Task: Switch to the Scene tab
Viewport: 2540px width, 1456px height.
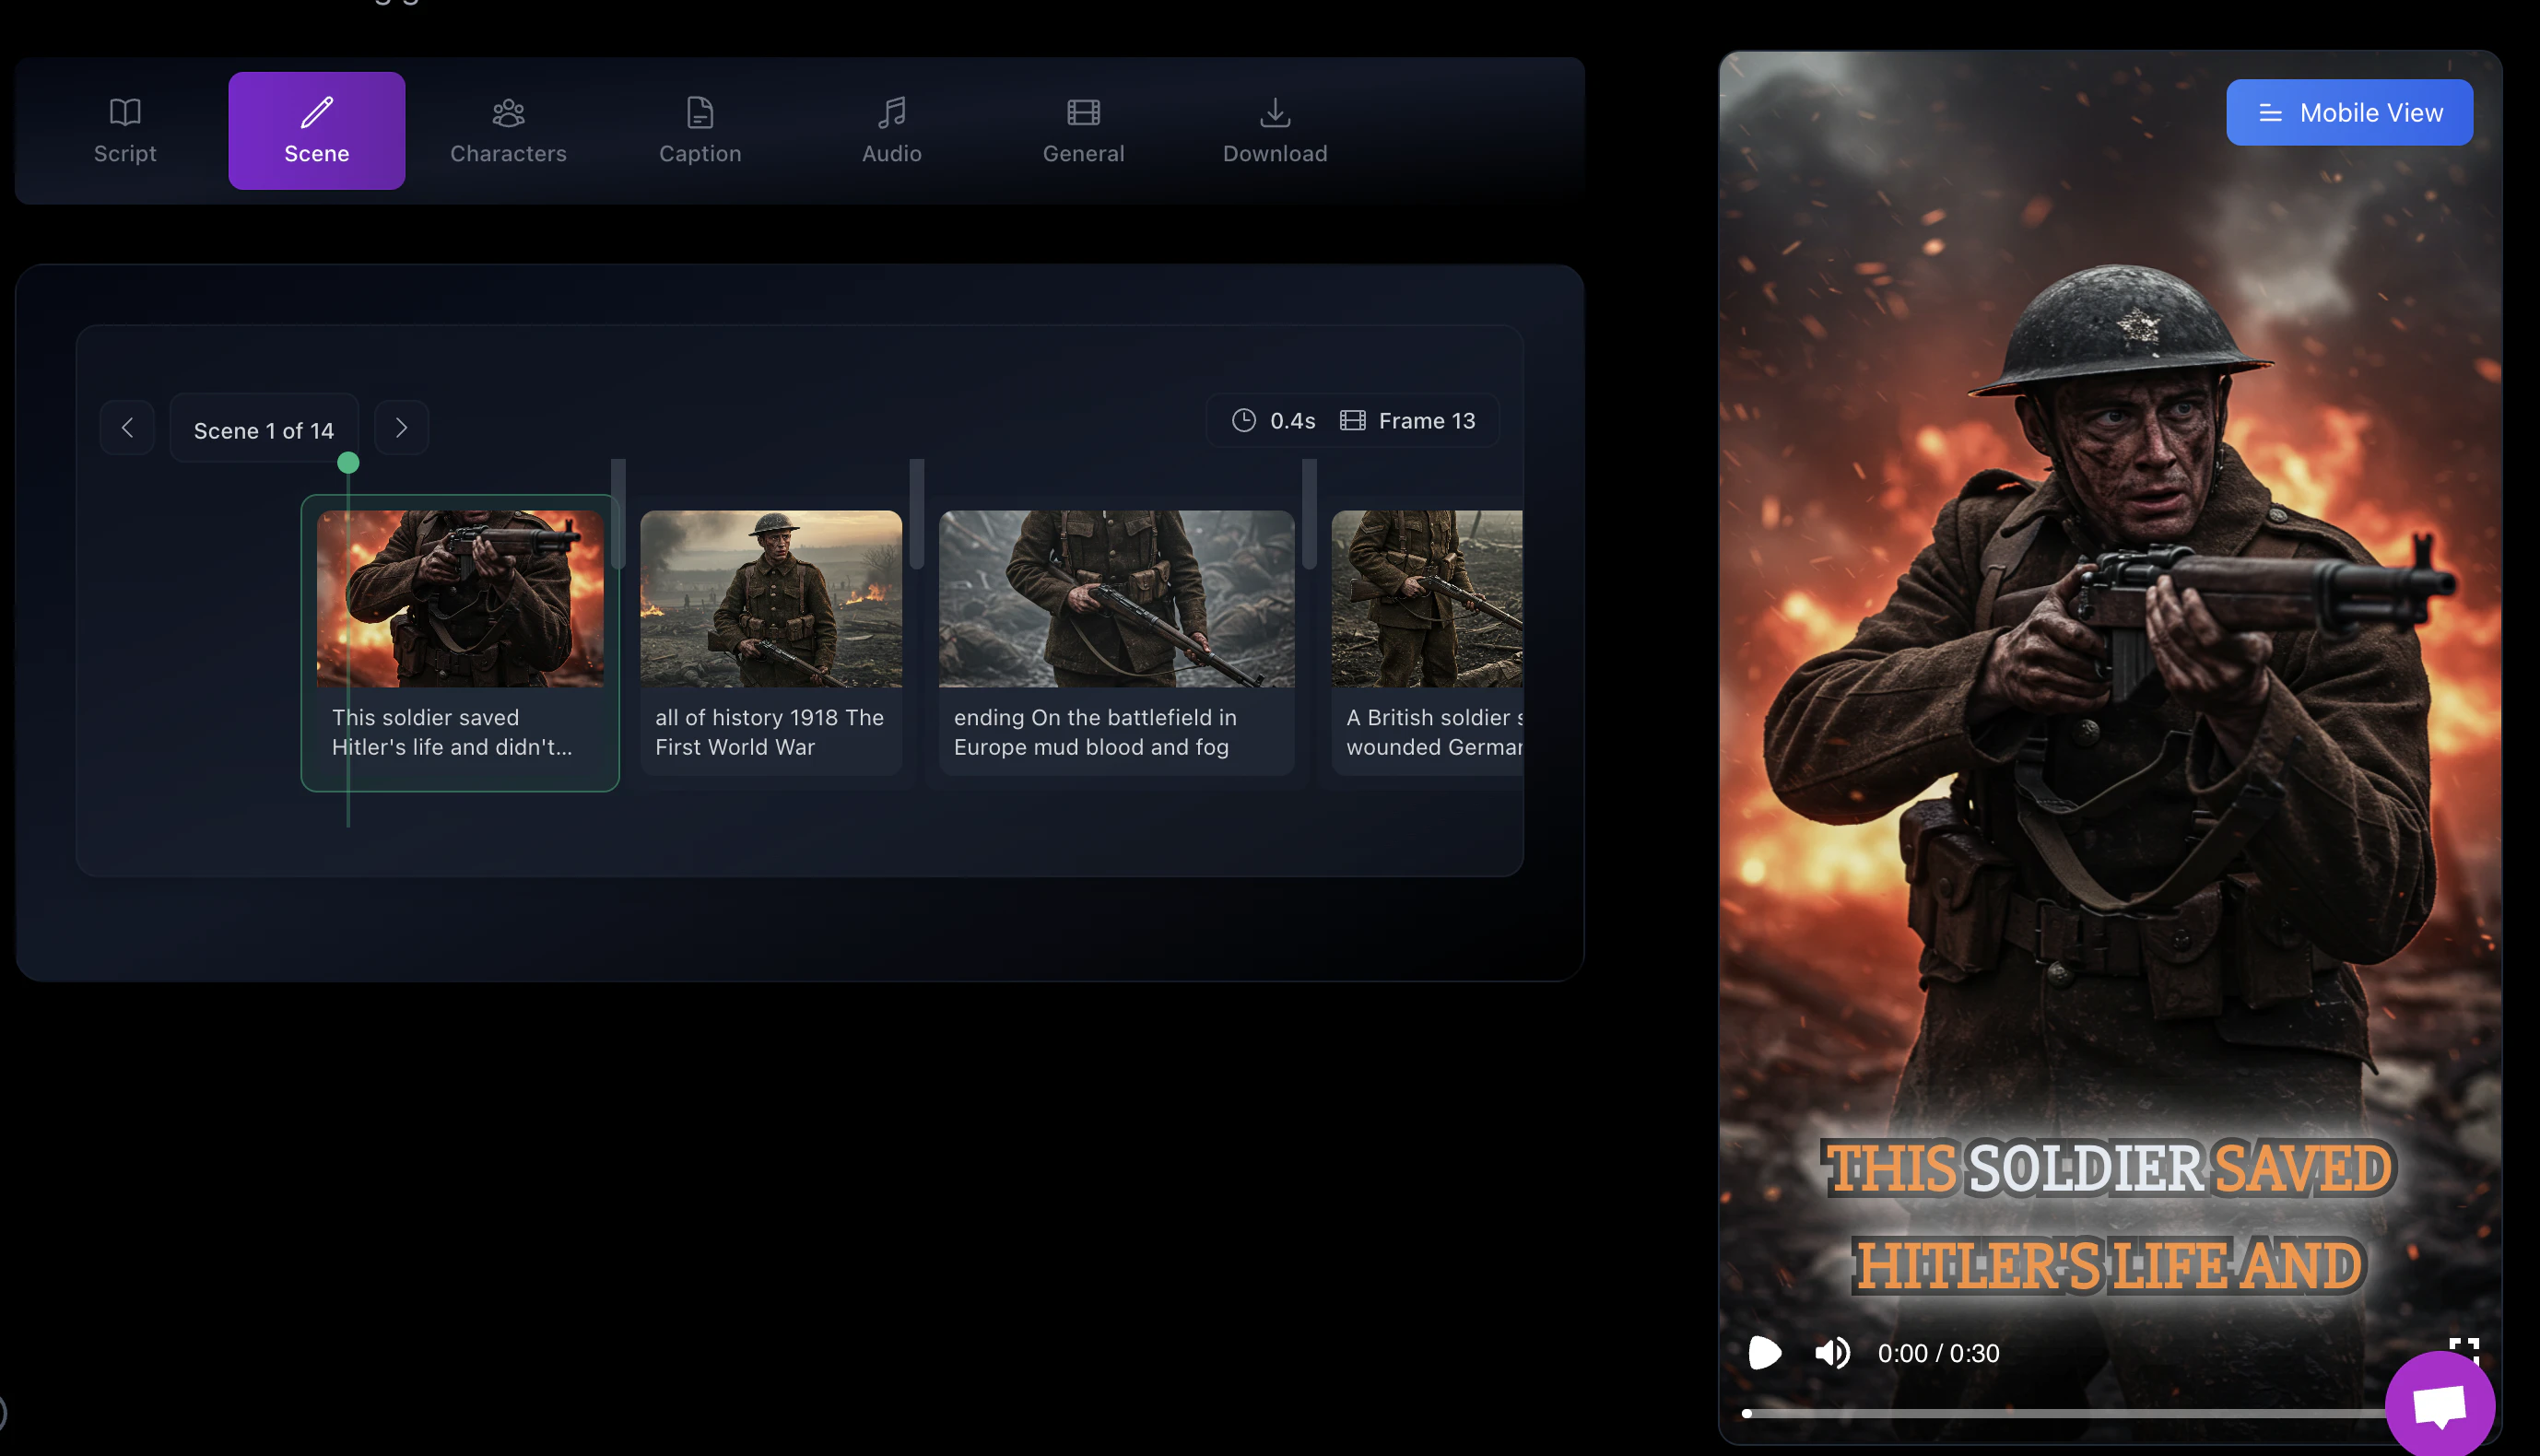Action: click(x=316, y=130)
